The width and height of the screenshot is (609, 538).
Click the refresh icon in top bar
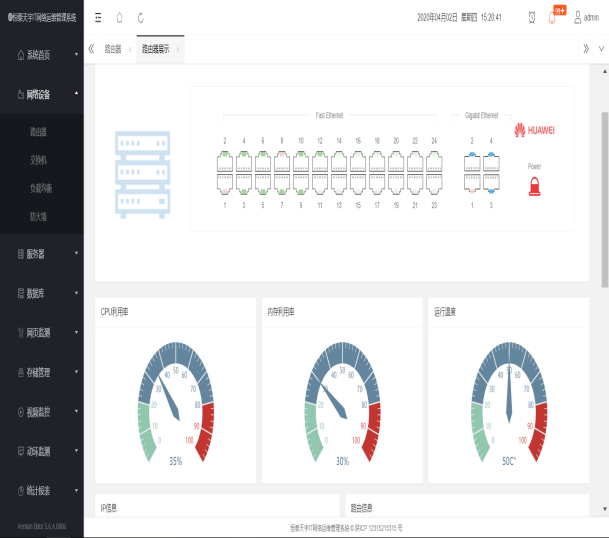pos(141,17)
